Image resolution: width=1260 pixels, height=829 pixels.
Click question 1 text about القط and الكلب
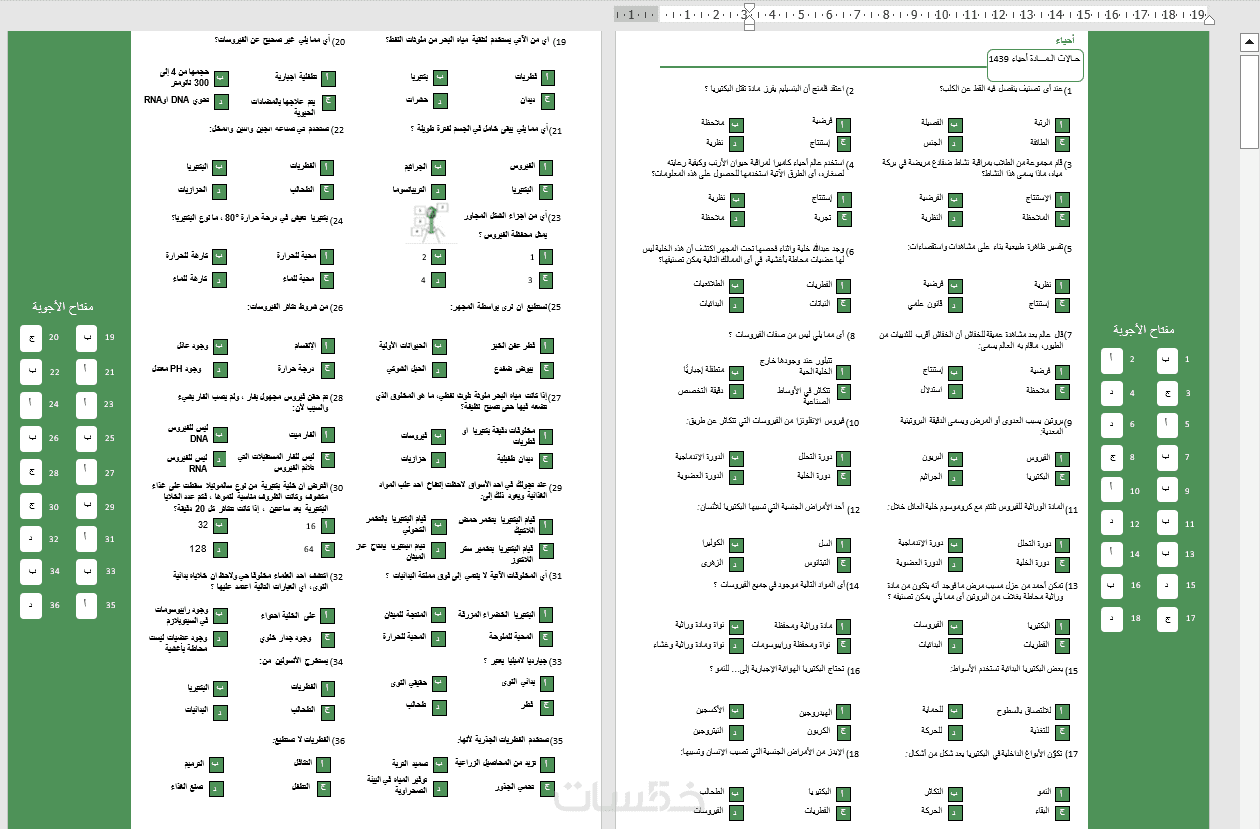pos(1001,90)
